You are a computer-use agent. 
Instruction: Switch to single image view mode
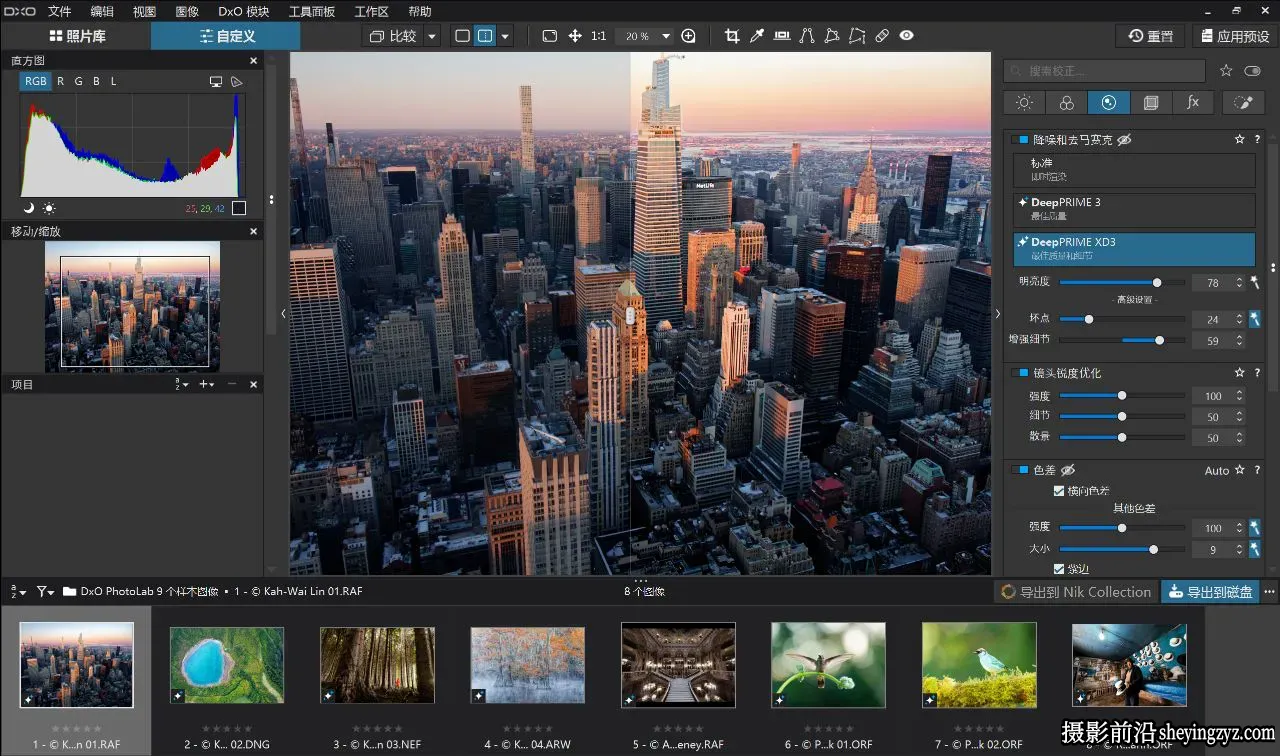(462, 36)
